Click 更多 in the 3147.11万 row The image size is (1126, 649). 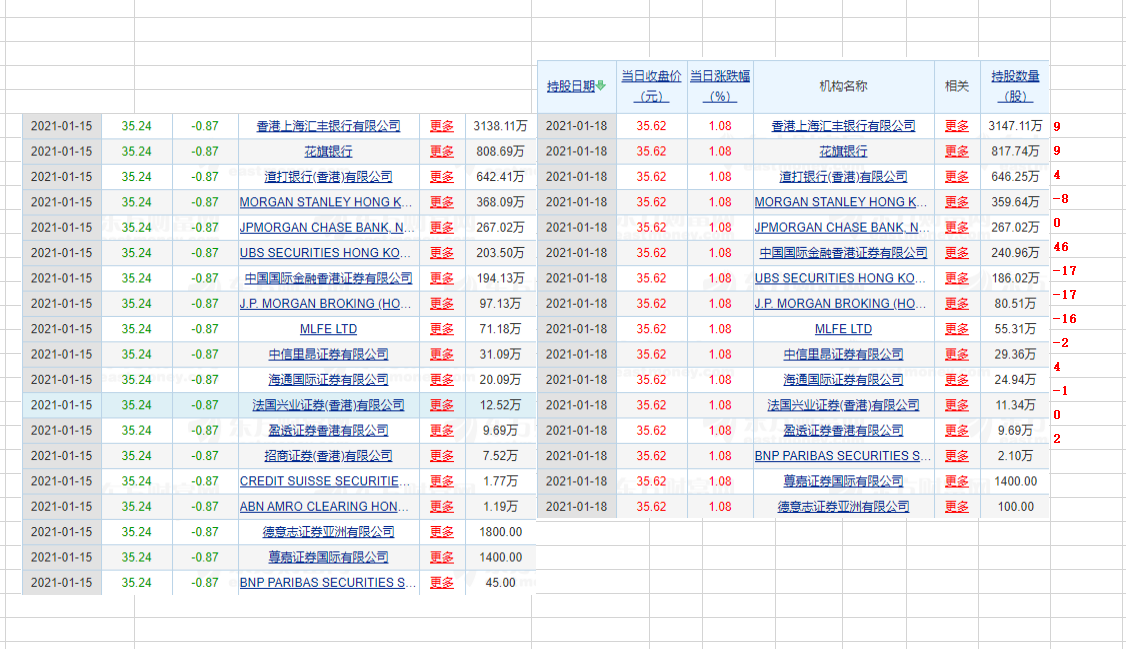tap(957, 126)
